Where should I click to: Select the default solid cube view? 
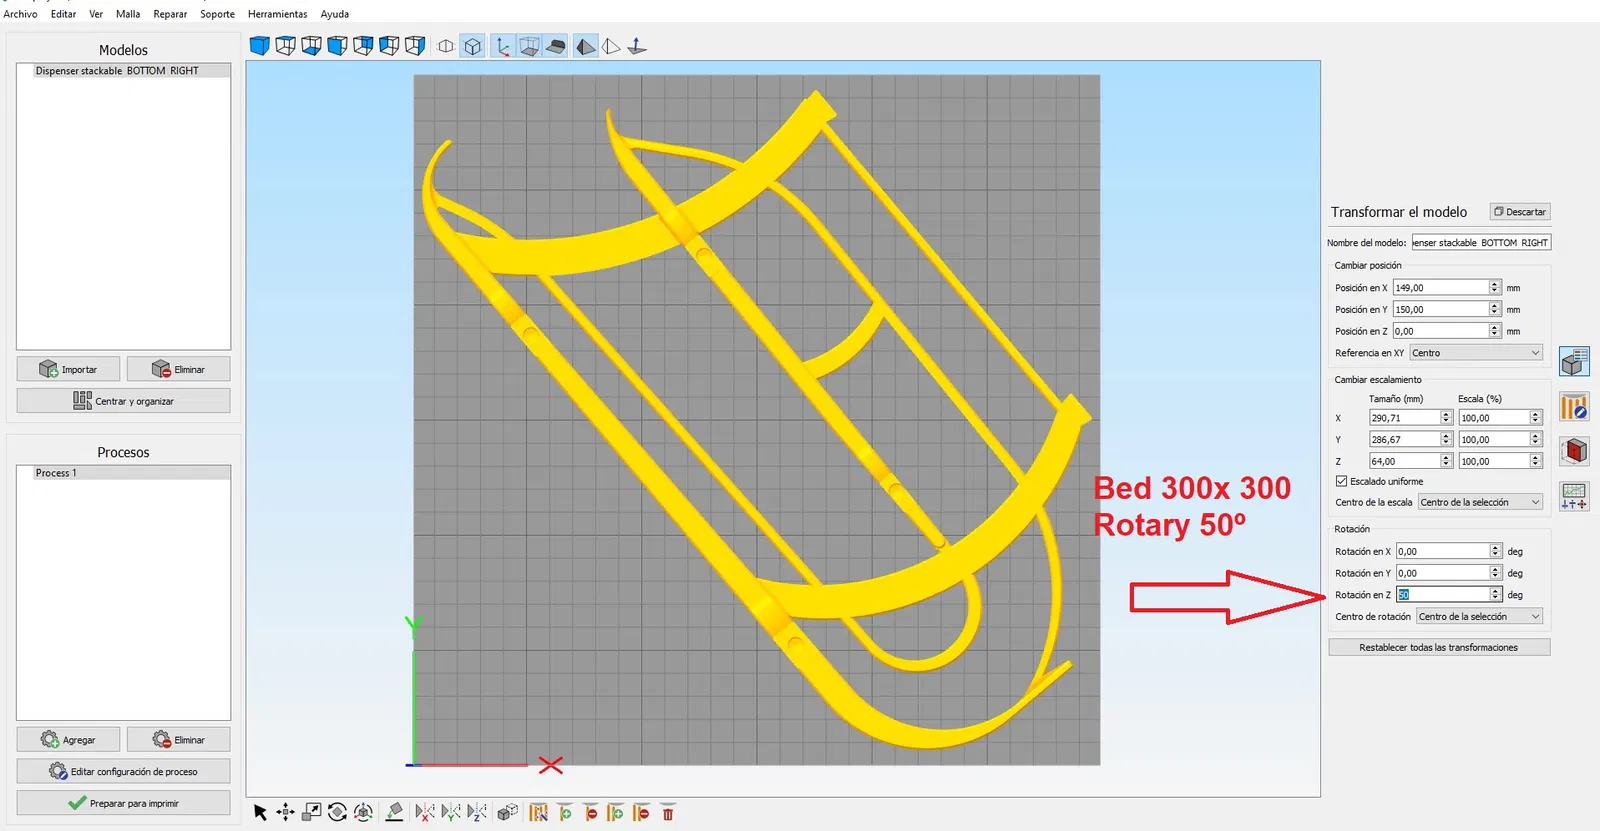click(x=260, y=46)
